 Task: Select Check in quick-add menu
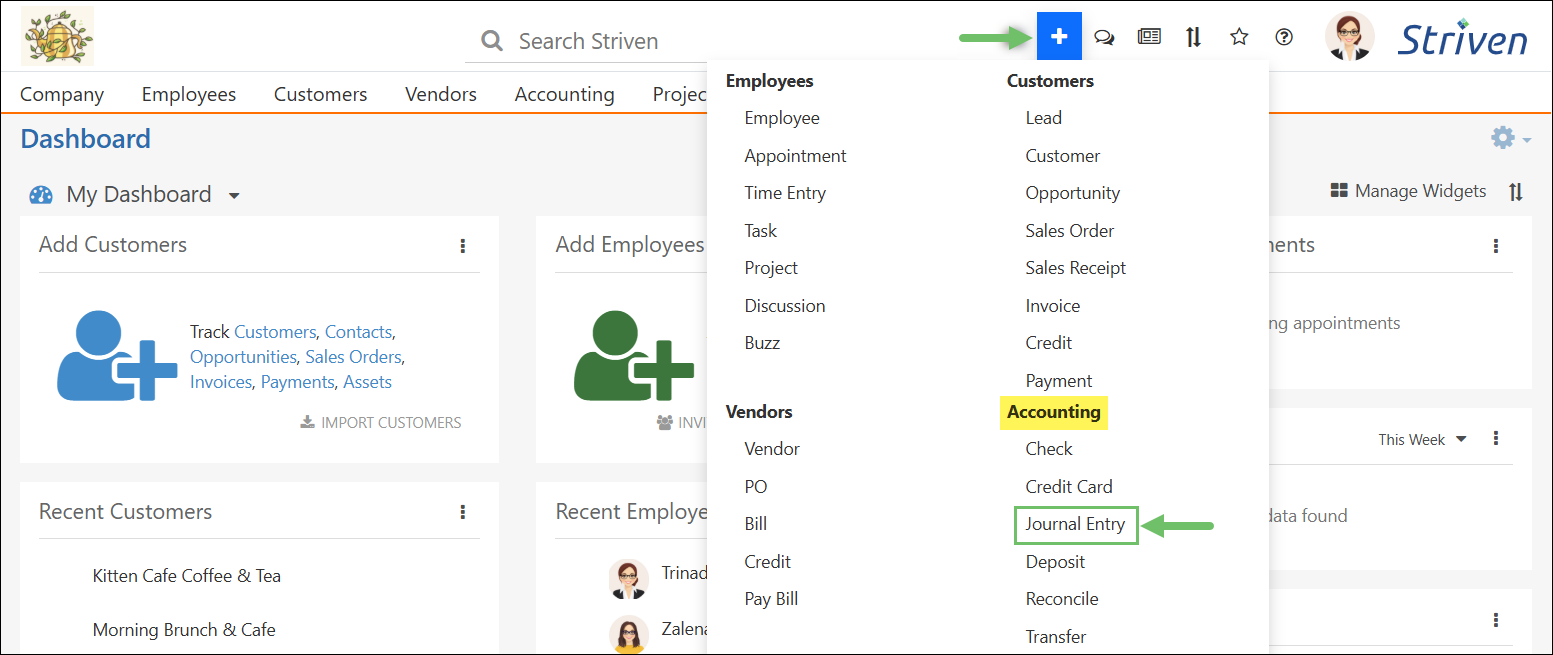click(1048, 449)
